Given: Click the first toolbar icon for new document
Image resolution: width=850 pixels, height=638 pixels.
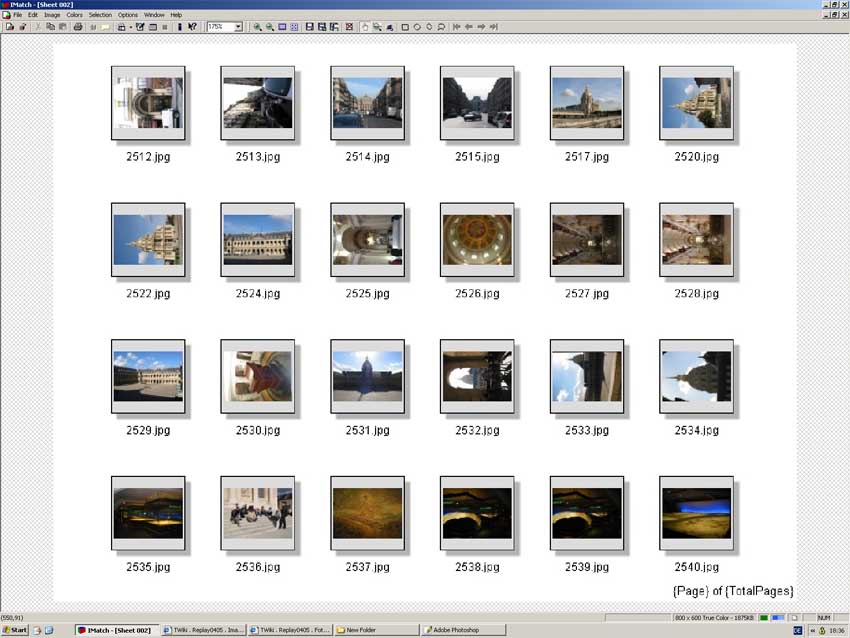Looking at the screenshot, I should [10, 27].
